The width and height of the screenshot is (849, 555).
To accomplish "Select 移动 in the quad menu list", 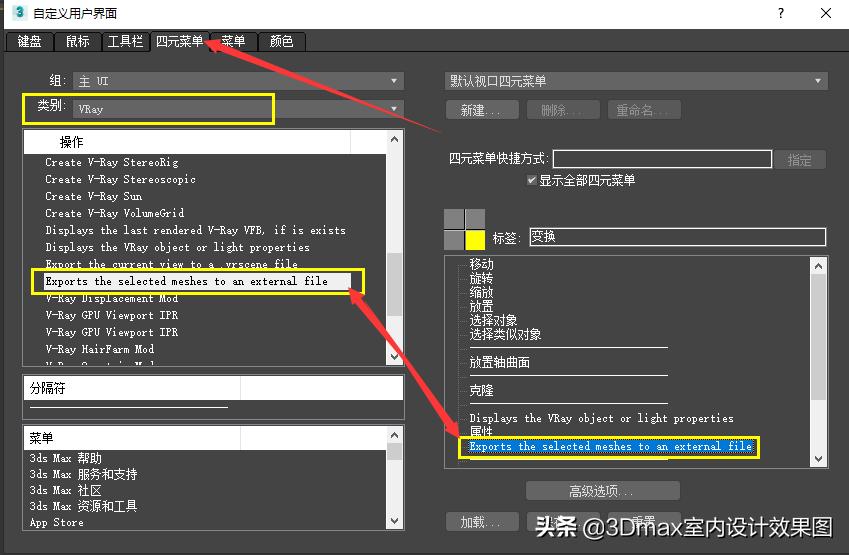I will [x=481, y=264].
